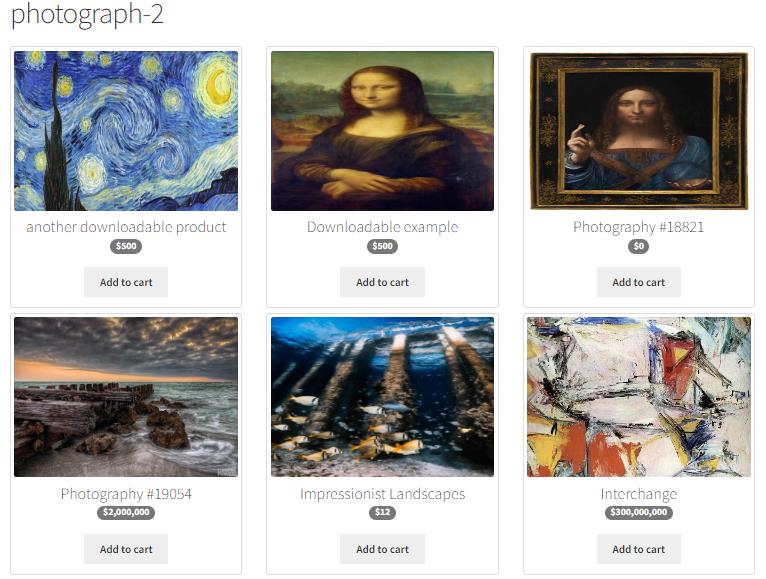The height and width of the screenshot is (579, 766).
Task: Add Photography #19054 to cart
Action: [x=126, y=549]
